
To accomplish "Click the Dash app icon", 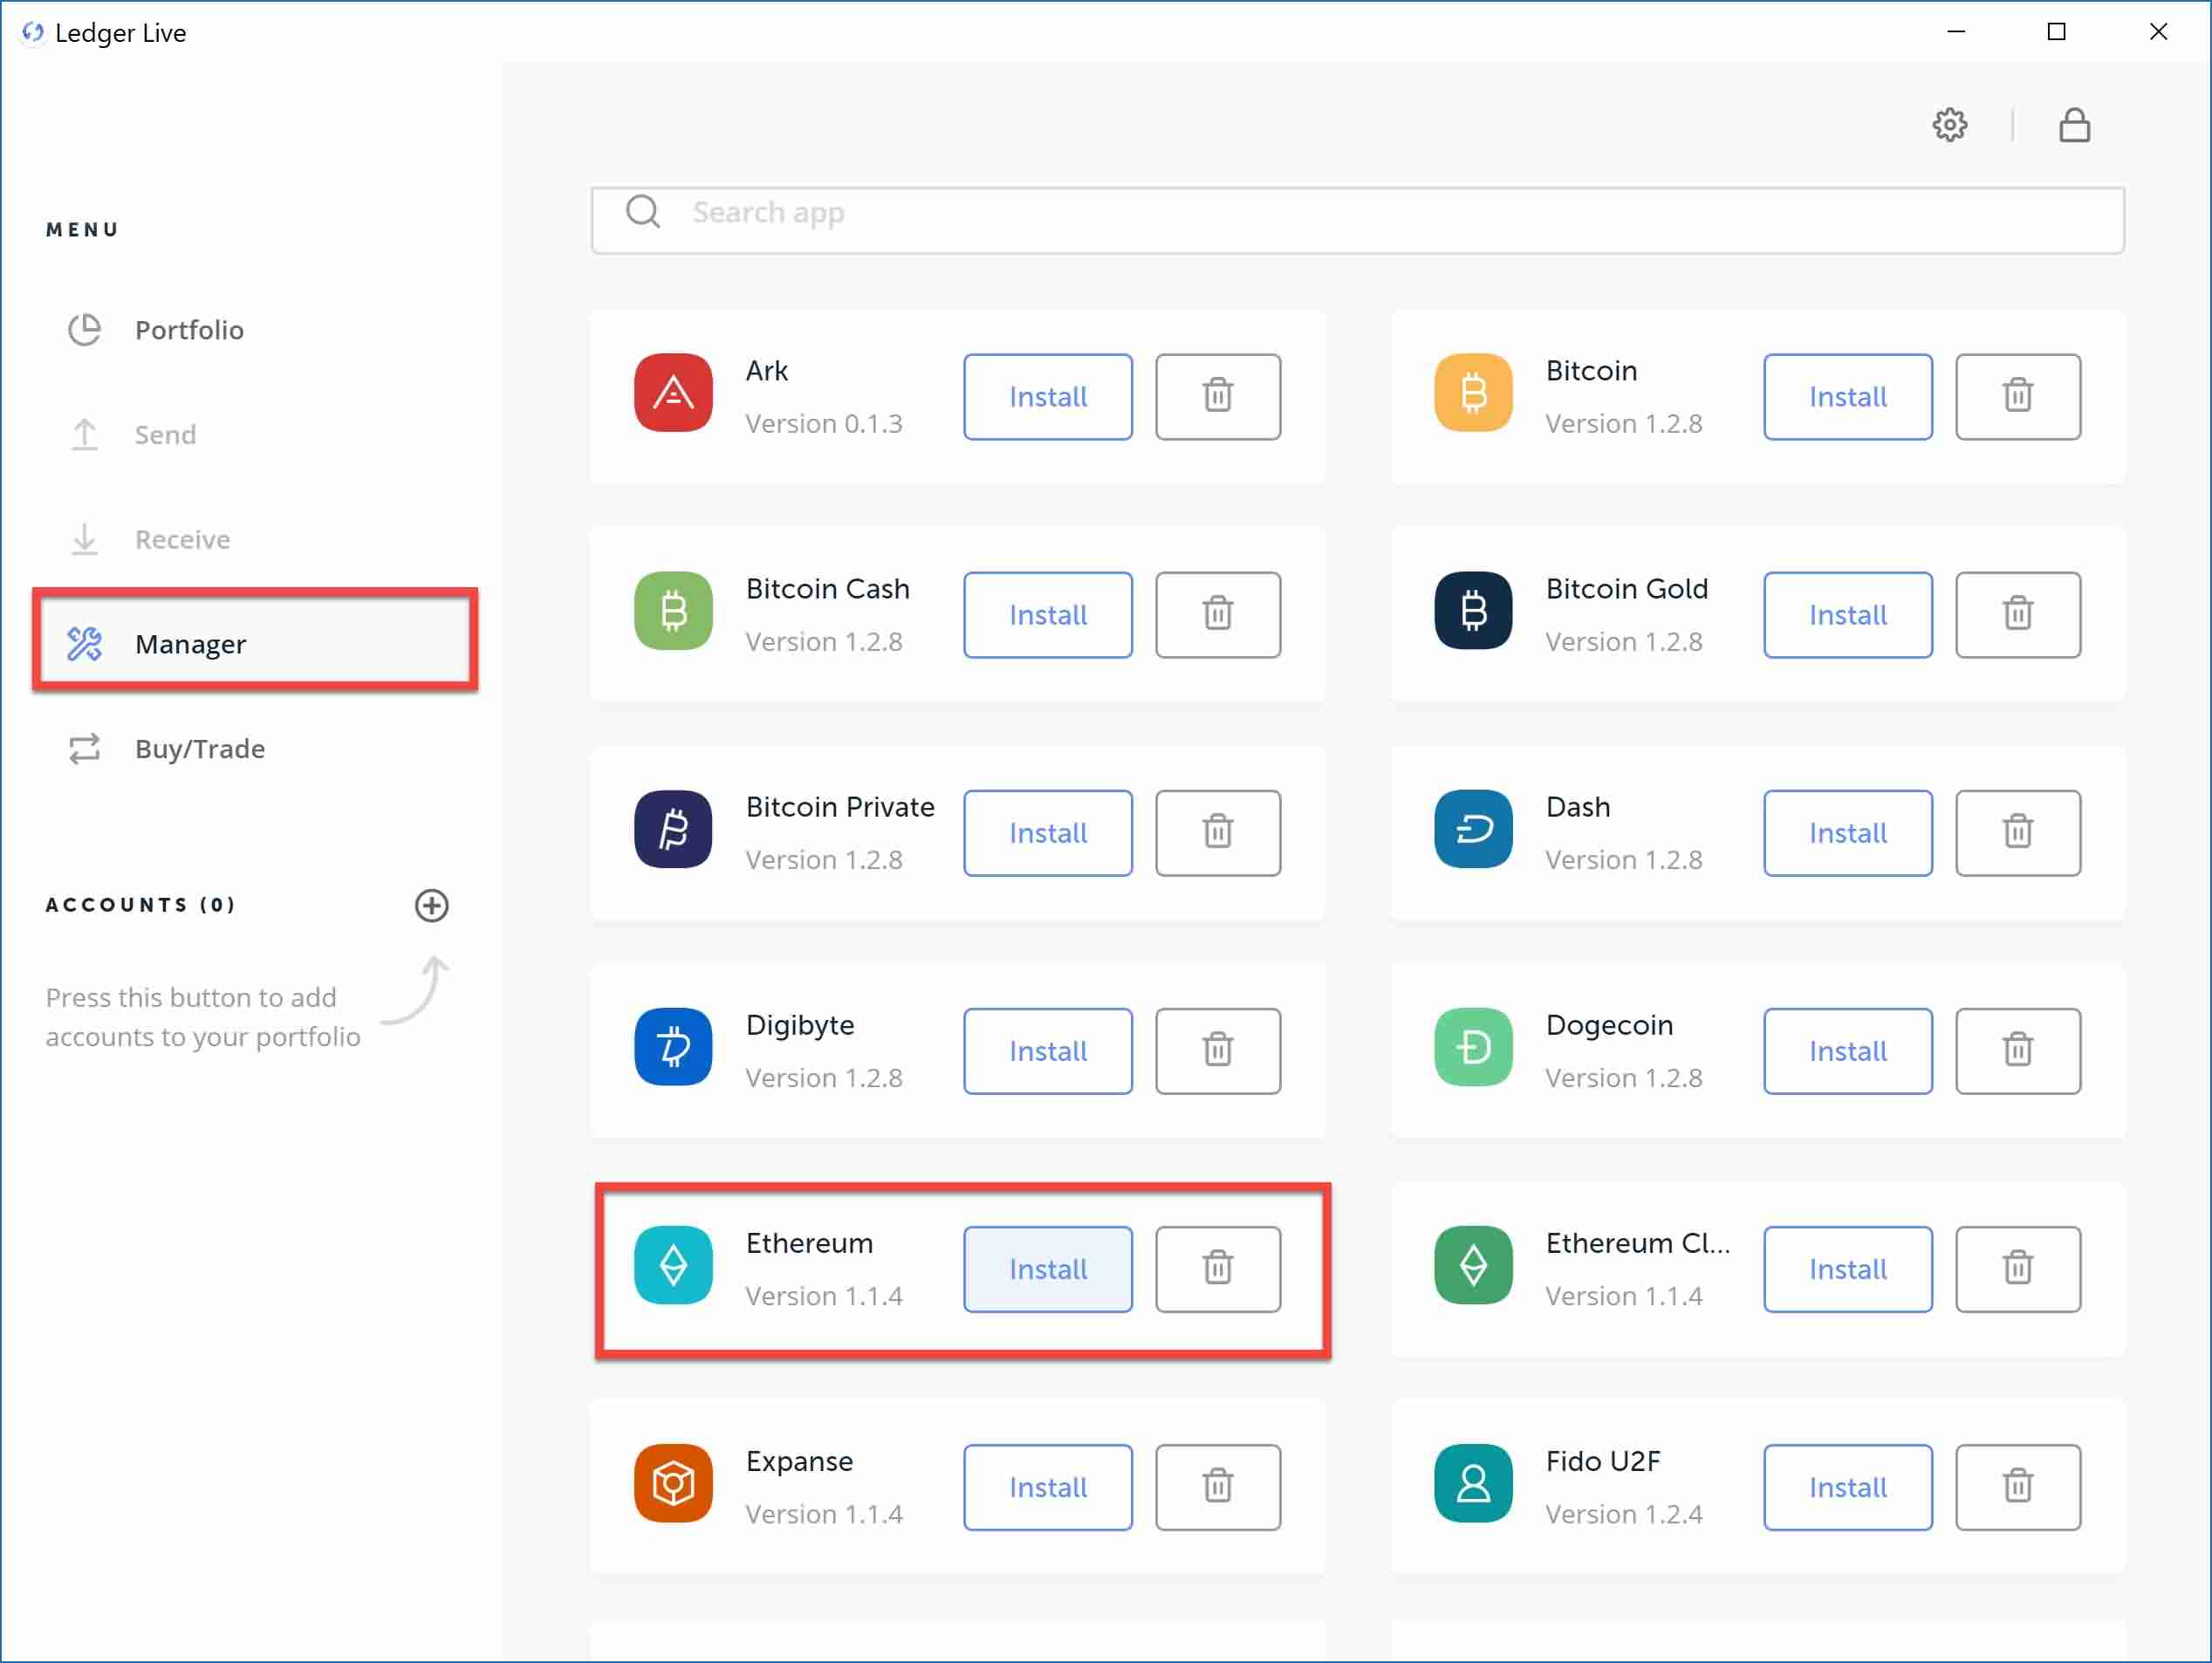I will [1473, 828].
